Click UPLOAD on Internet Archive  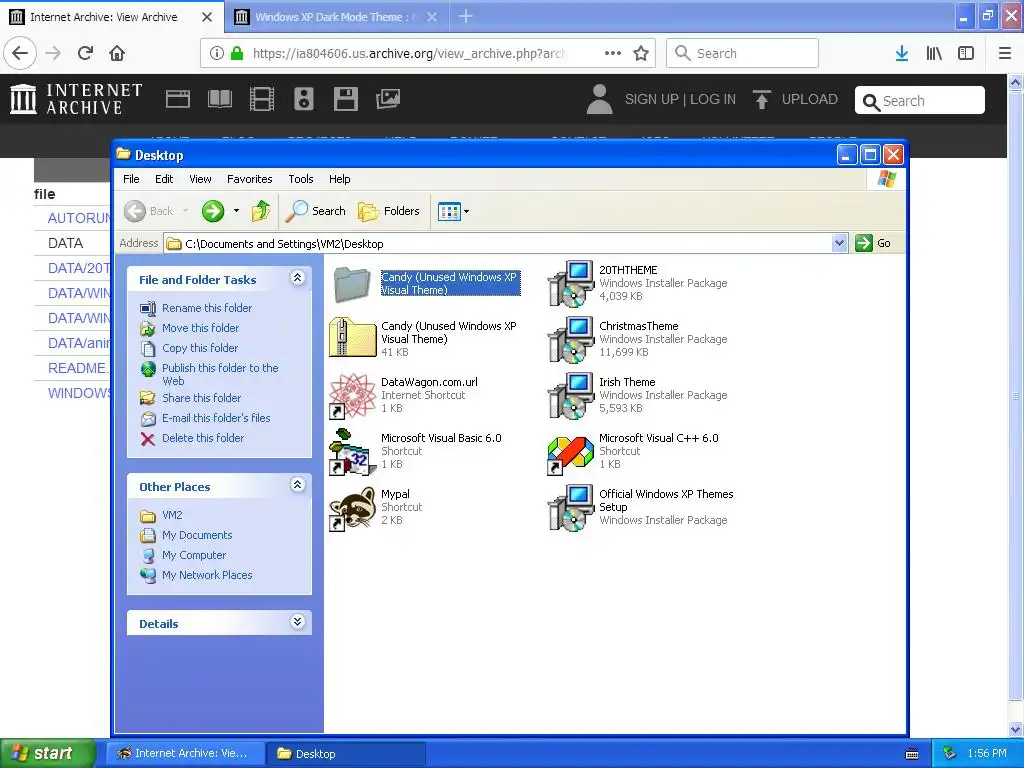[795, 99]
